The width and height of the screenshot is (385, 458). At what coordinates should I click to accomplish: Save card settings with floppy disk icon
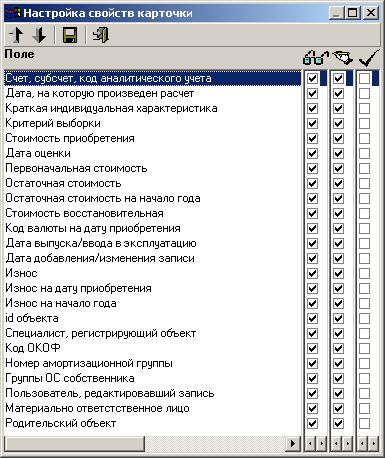click(x=70, y=35)
